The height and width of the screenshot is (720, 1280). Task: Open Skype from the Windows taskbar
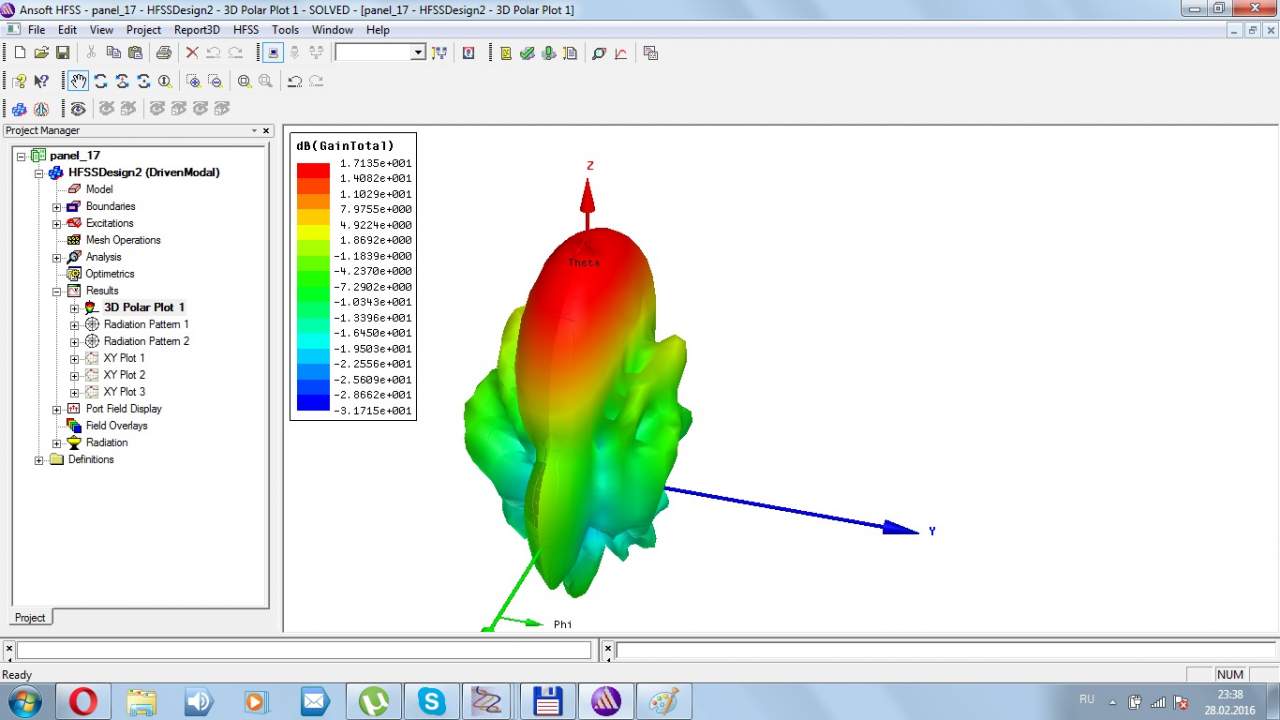[432, 701]
